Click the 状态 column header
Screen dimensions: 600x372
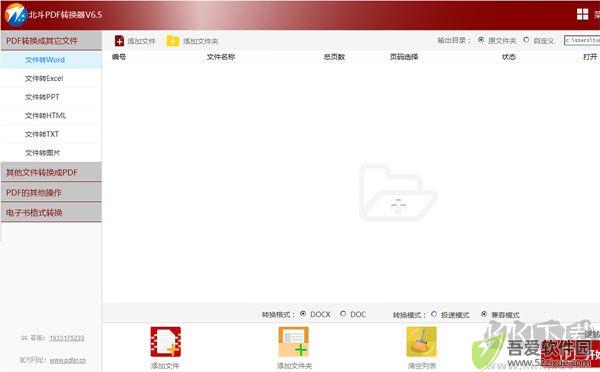click(x=509, y=57)
